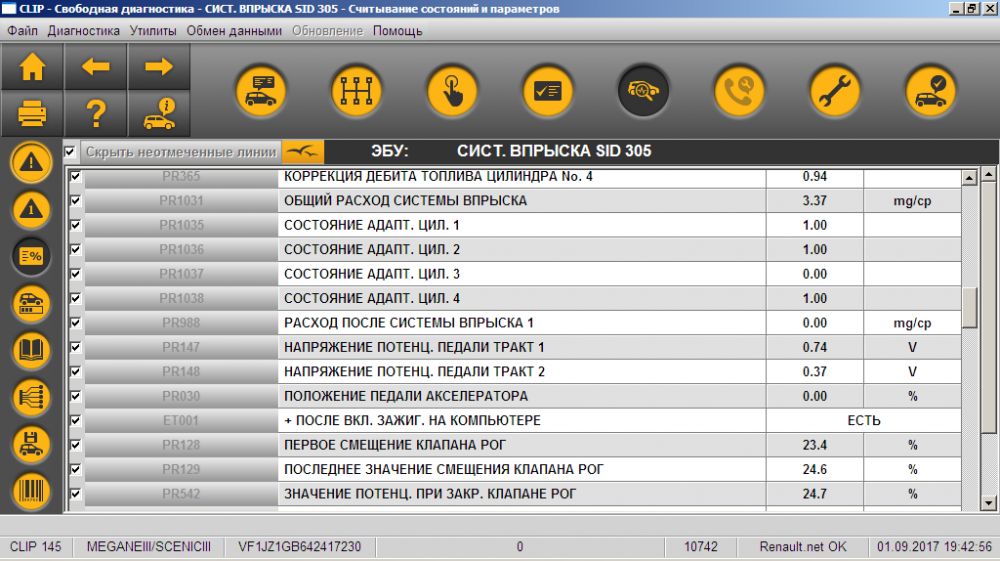Select the touch pointer hand icon
The width and height of the screenshot is (1000, 561).
pos(452,91)
